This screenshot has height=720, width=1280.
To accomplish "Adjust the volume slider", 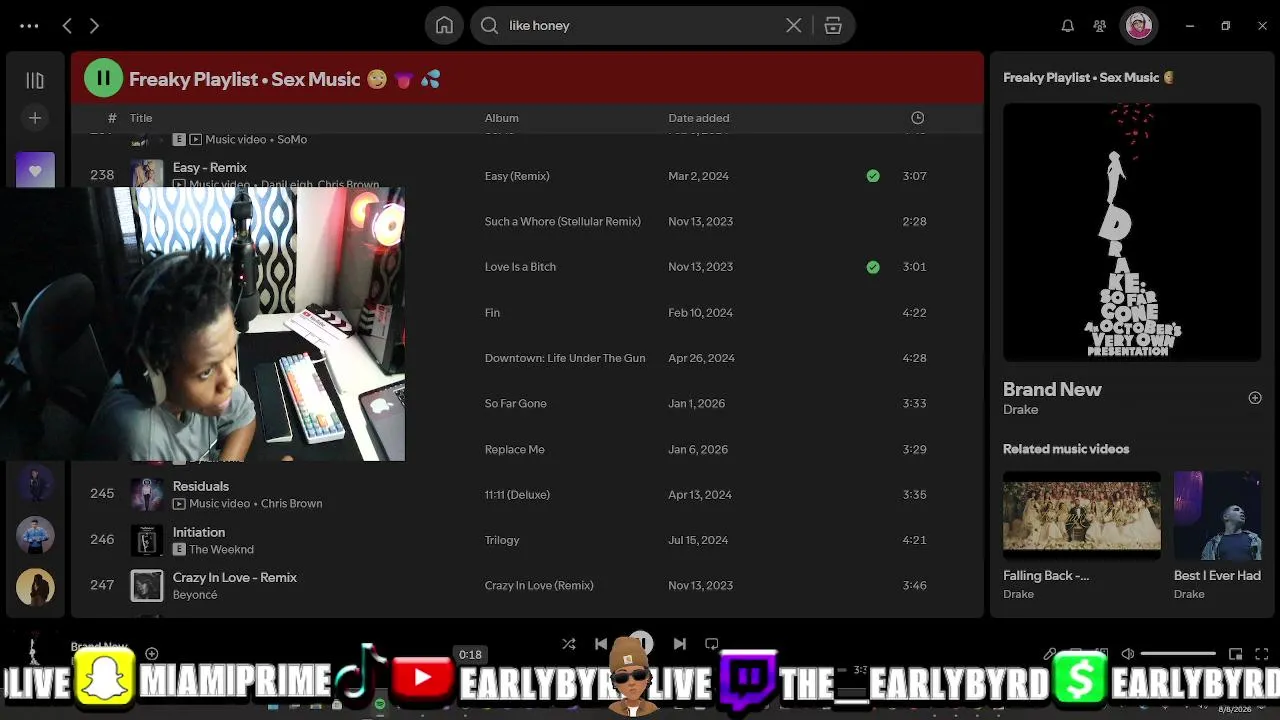I will coord(1178,654).
